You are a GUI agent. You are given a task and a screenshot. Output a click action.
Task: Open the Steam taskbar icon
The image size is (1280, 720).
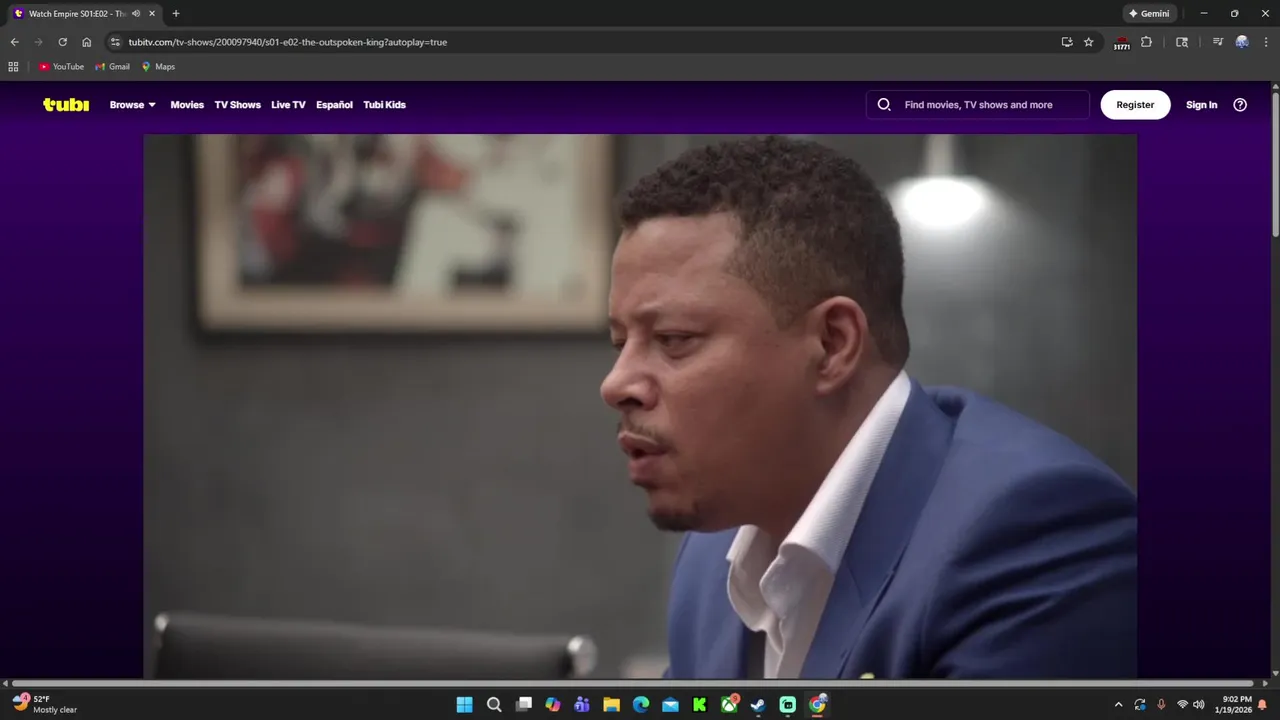point(758,705)
